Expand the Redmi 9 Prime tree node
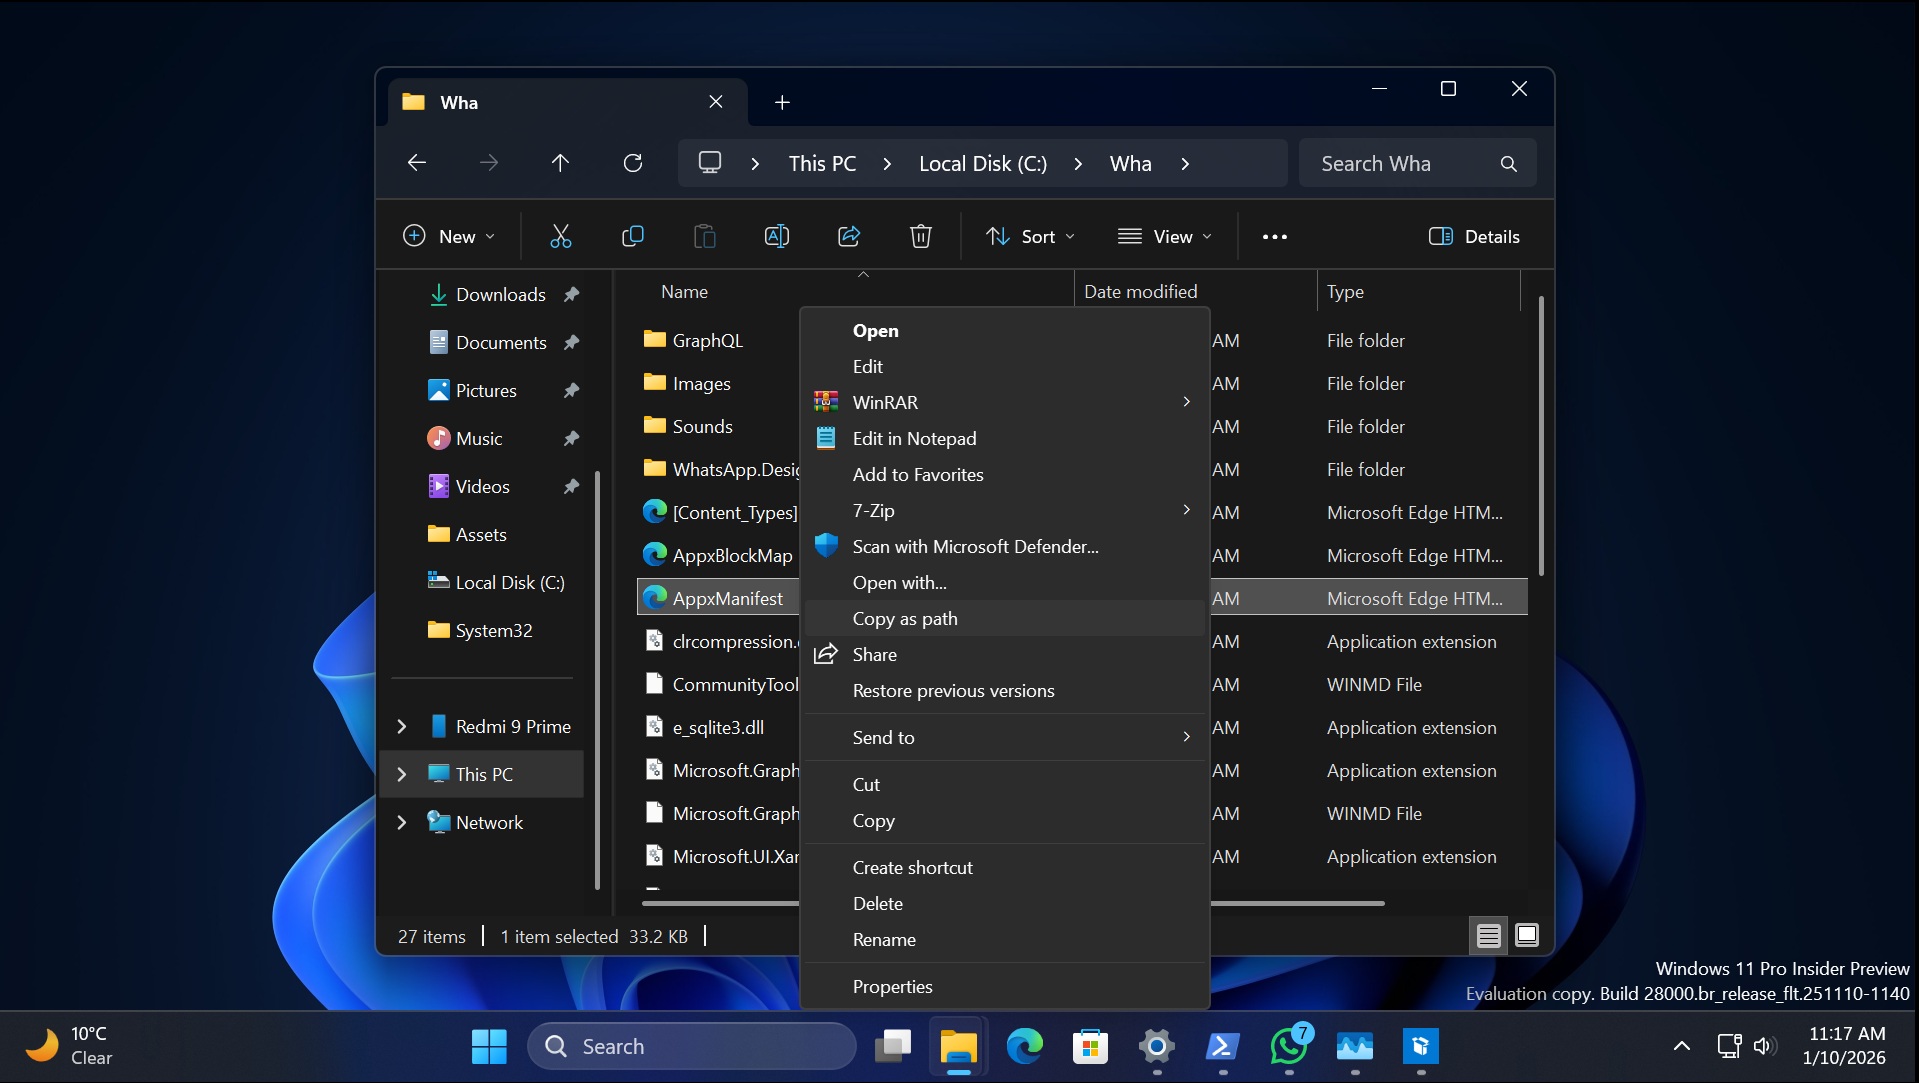Screen dimensions: 1919x1083 (402, 727)
